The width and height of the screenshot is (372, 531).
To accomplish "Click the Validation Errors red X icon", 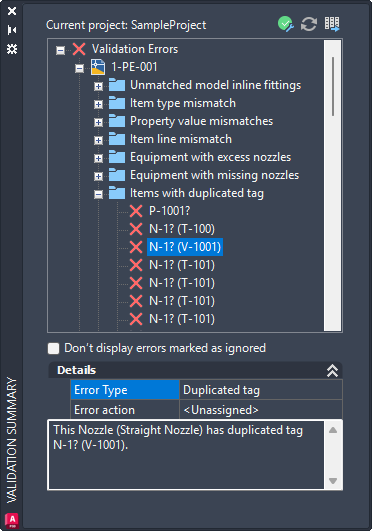I will (x=79, y=49).
